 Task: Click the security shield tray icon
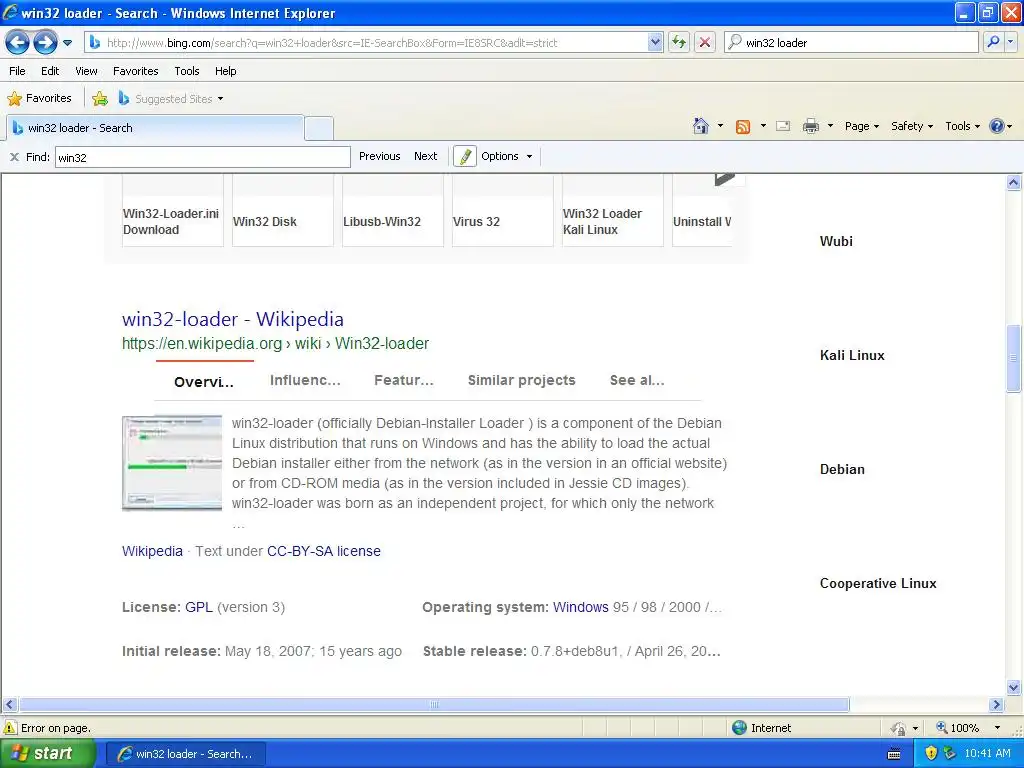[x=931, y=754]
